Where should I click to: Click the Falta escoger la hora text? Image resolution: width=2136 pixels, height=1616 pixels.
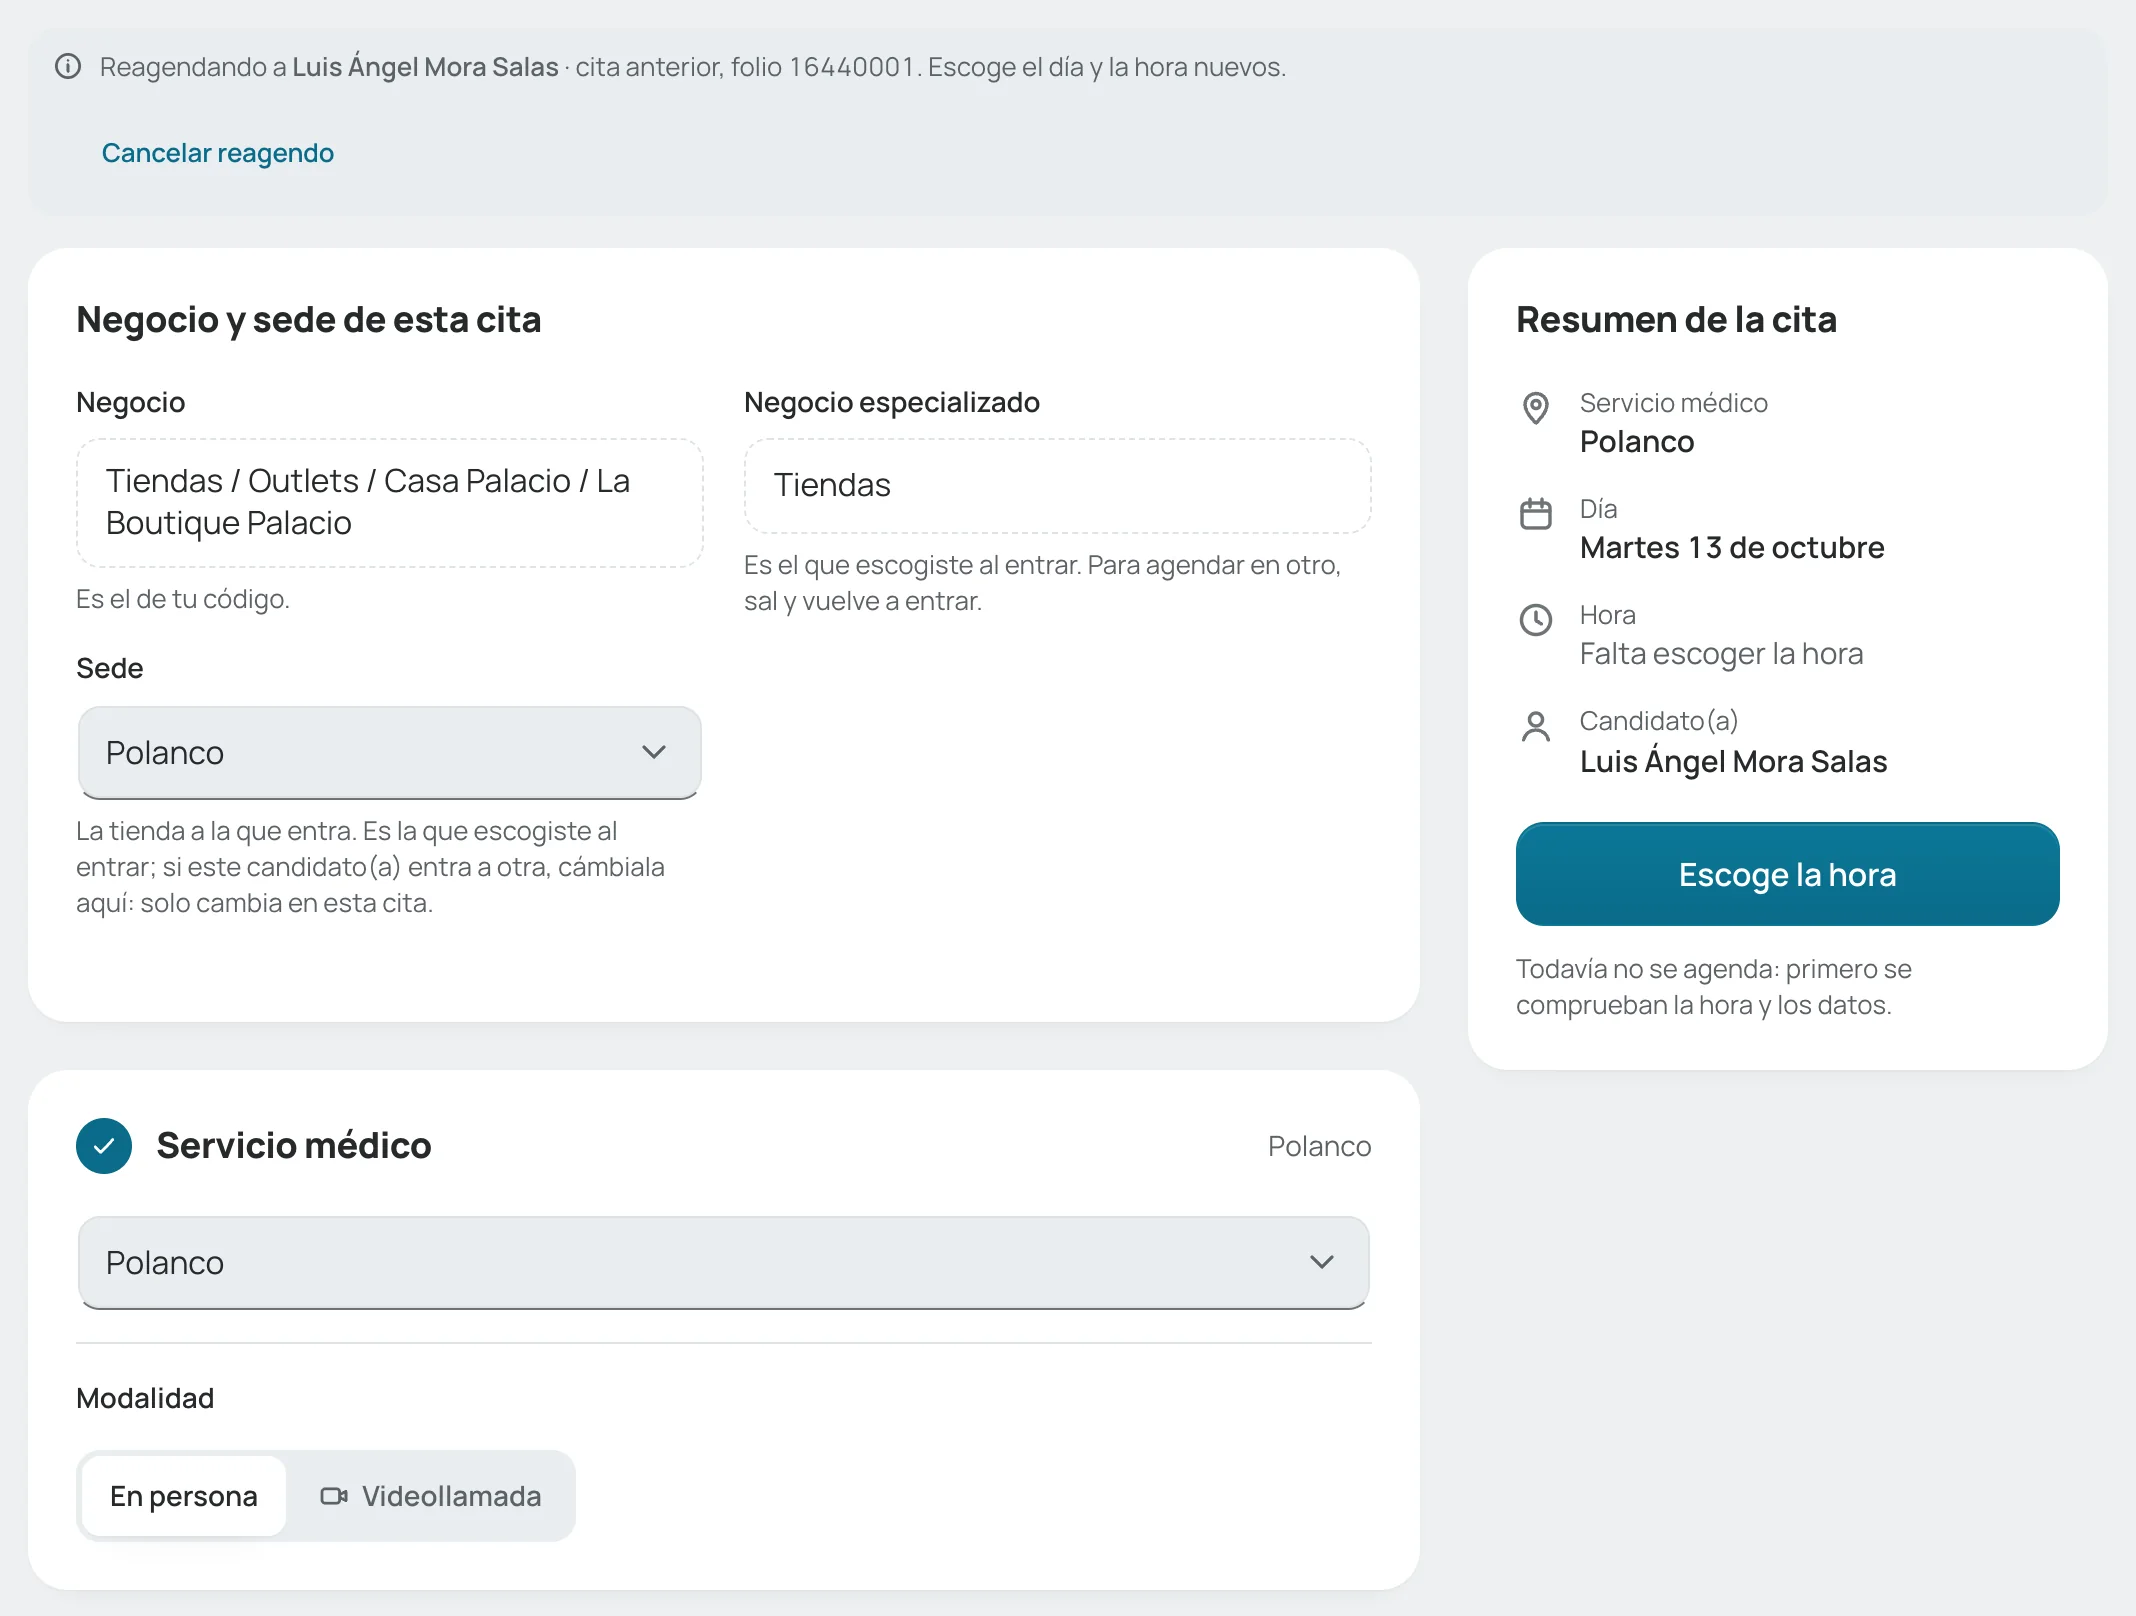[1721, 654]
